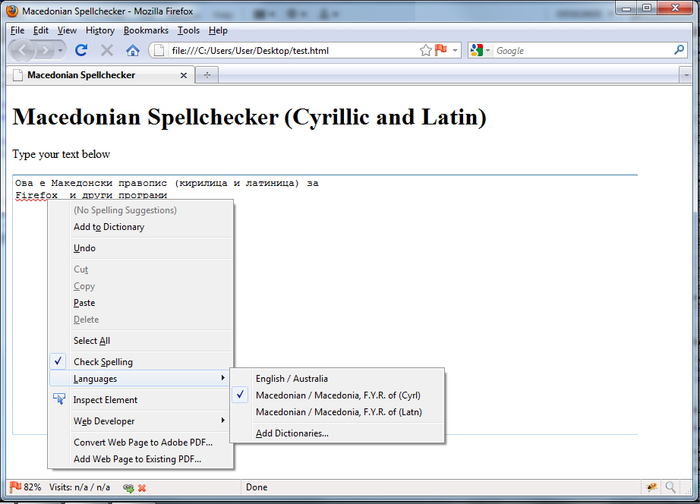Open the History menu

[100, 30]
